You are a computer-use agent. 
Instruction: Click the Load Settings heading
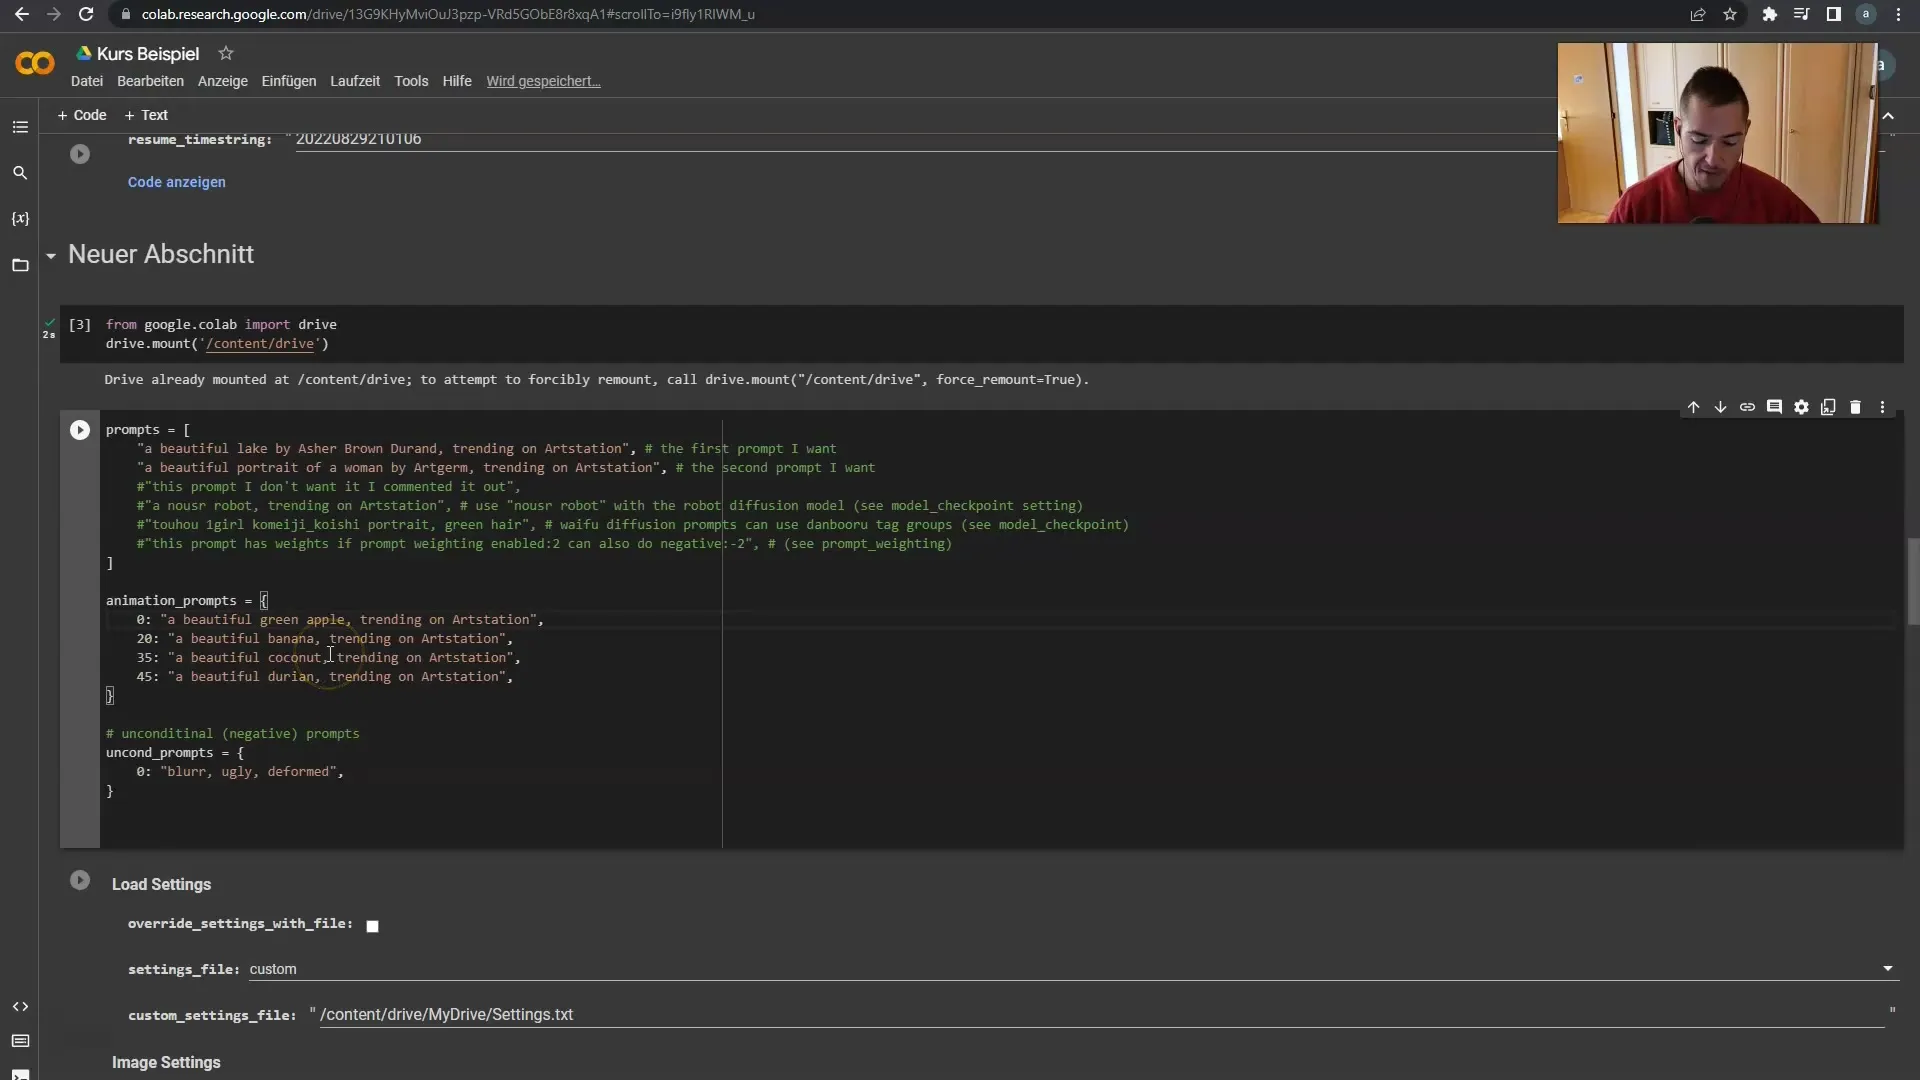pyautogui.click(x=161, y=884)
